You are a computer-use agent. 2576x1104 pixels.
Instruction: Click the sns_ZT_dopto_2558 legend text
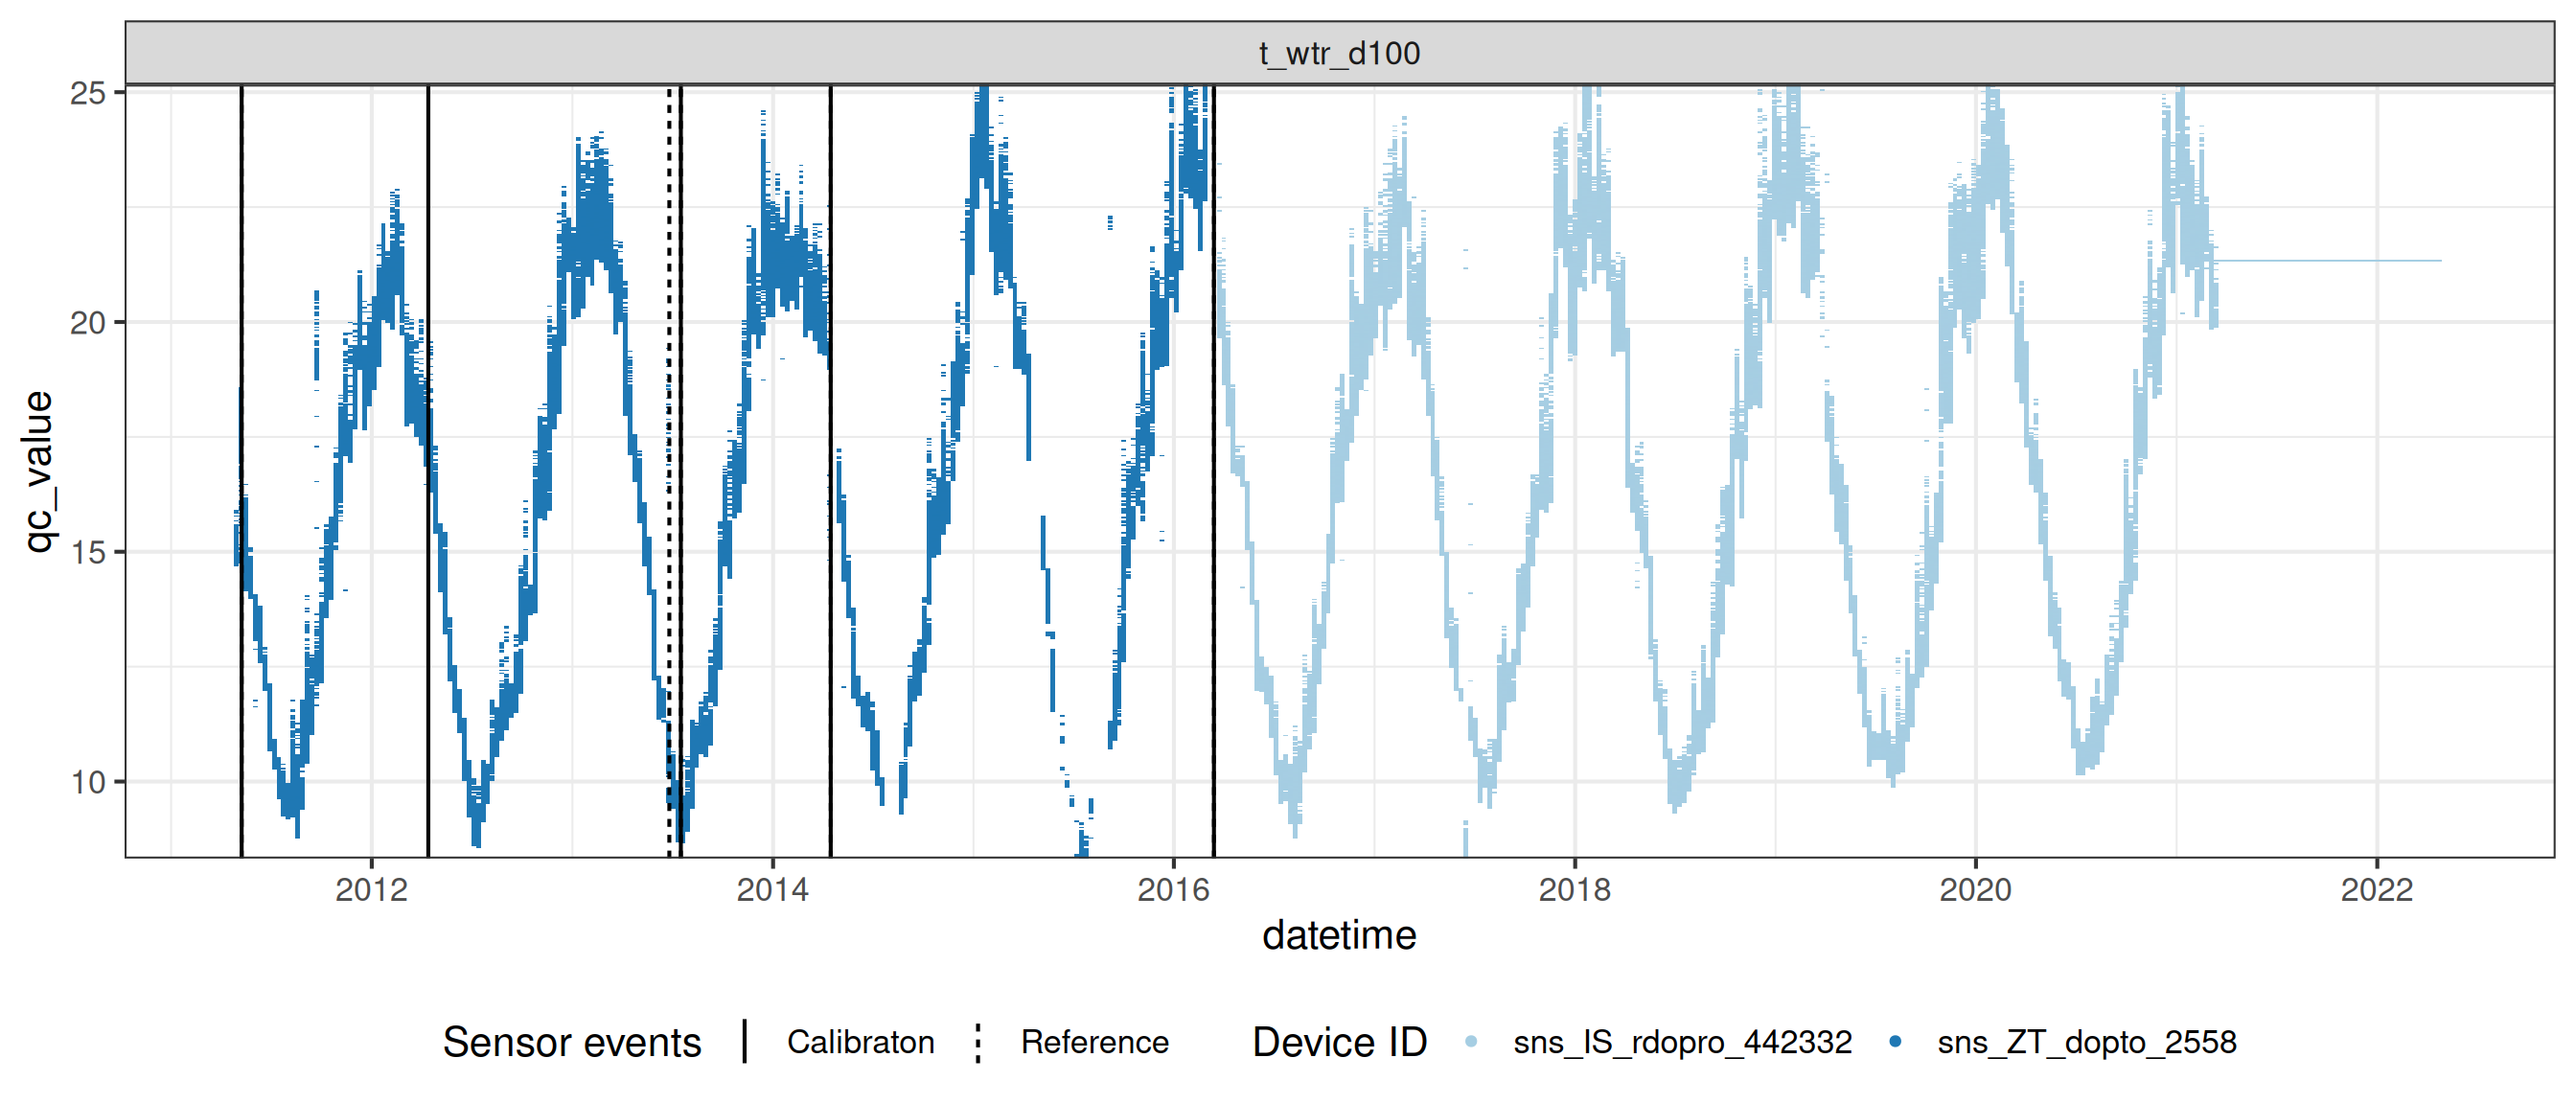[x=2086, y=1042]
